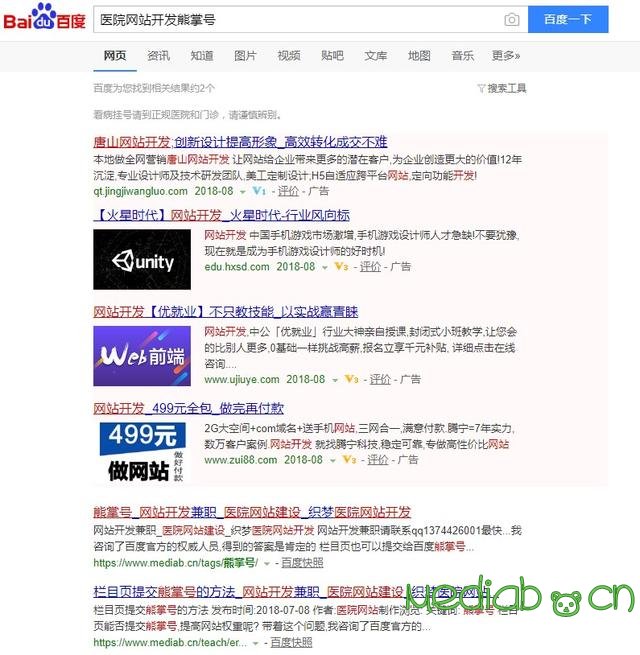Screen dimensions: 640x655
Task: Go to the 贴吧 tab
Action: click(332, 56)
